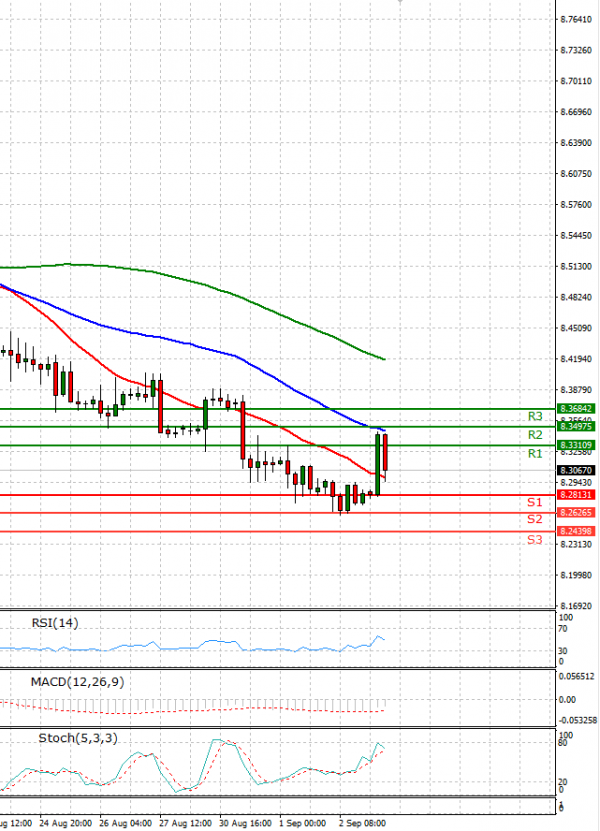Image resolution: width=600 pixels, height=831 pixels.
Task: Click the MACD scale value 0.056512
Action: point(578,676)
